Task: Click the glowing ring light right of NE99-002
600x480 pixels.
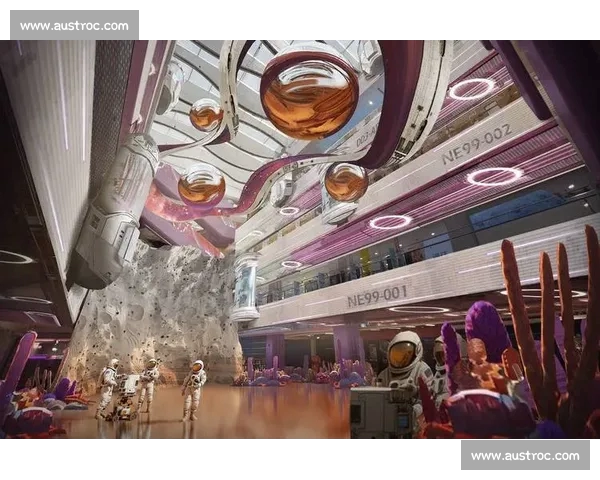Action: 494,176
